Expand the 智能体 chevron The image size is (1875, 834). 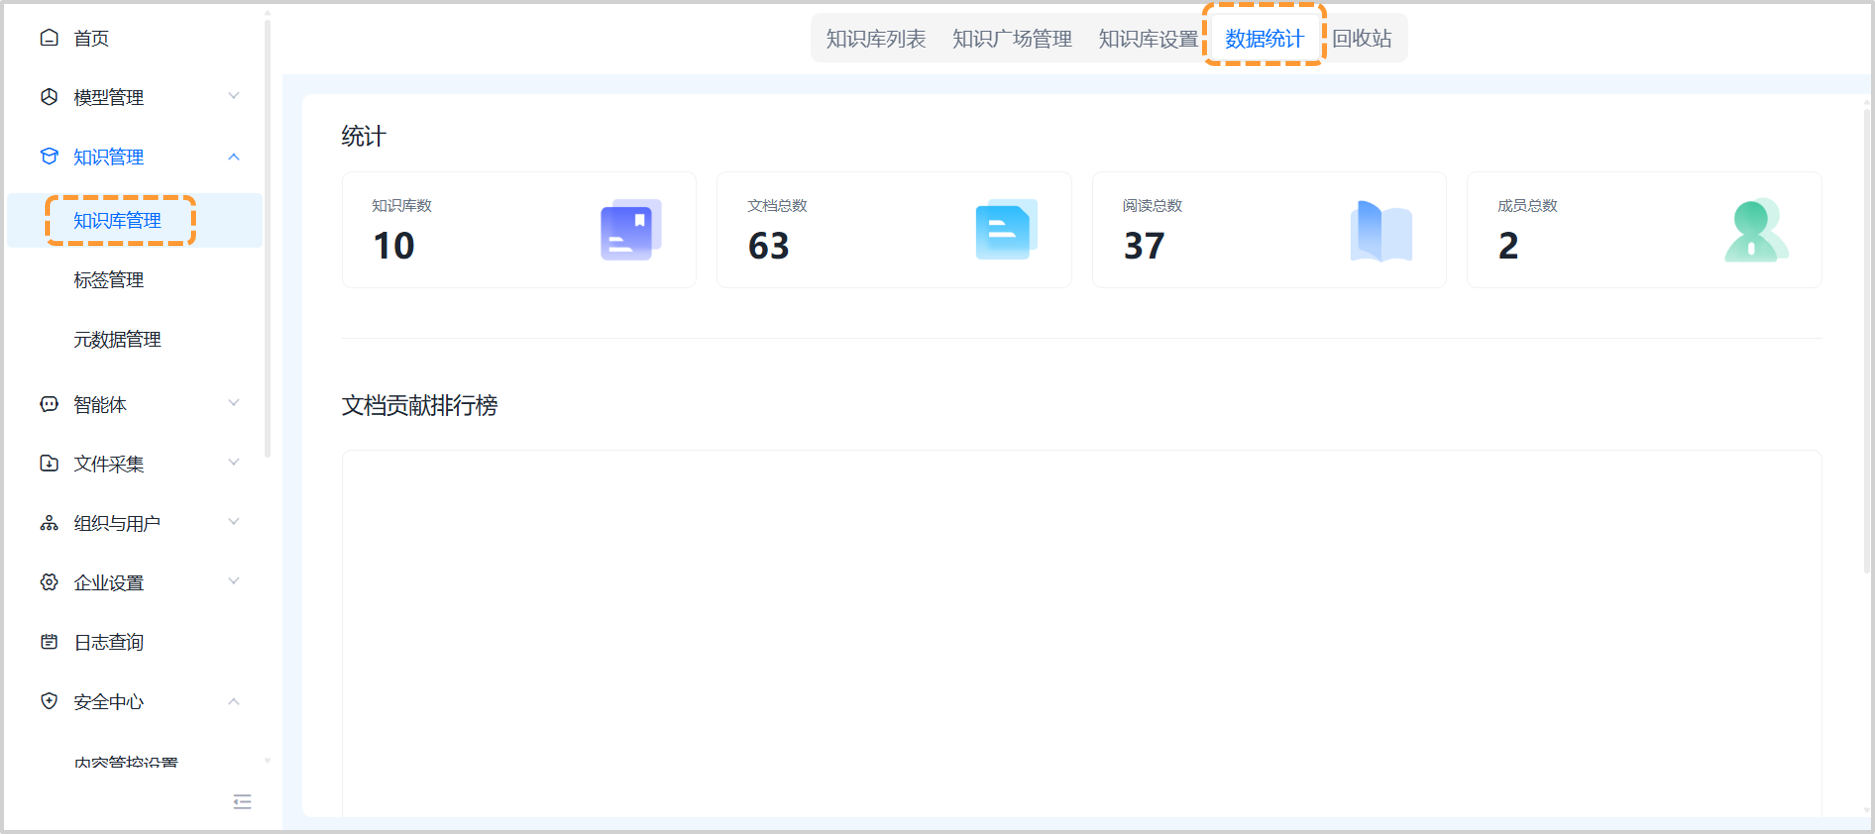click(x=234, y=403)
